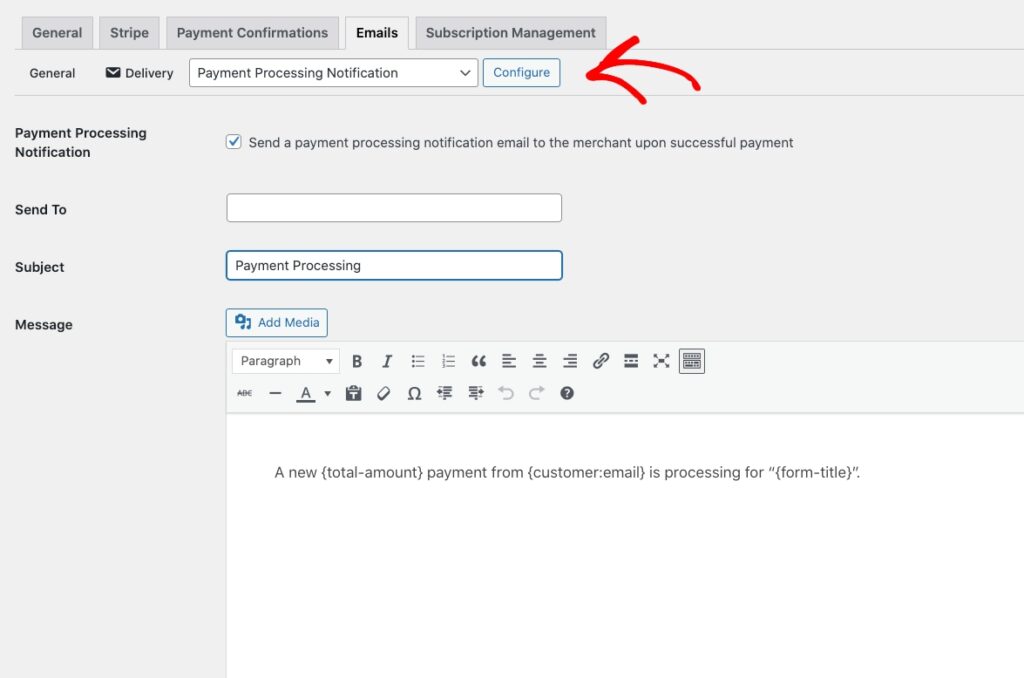This screenshot has width=1024, height=678.
Task: Click the Send To email field
Action: click(x=394, y=208)
